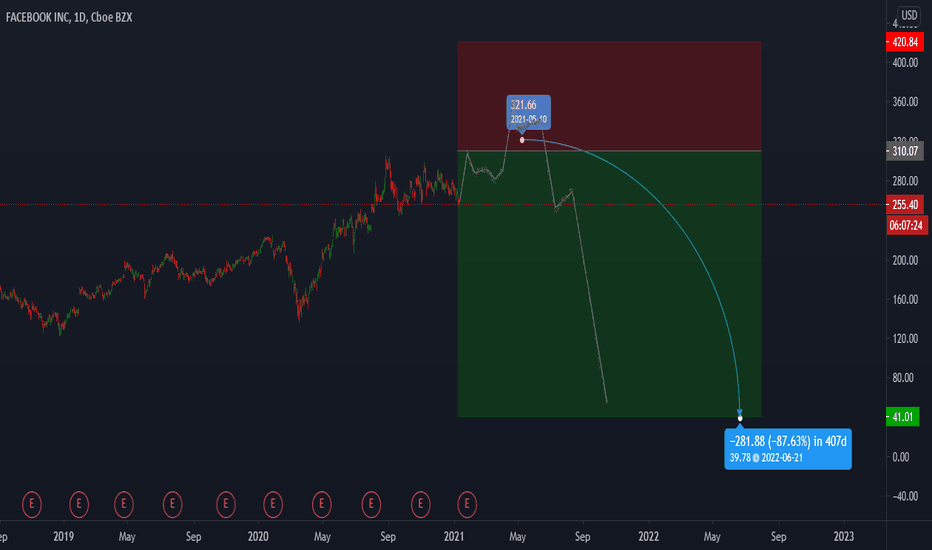Open the January 2020 earnings marker
The width and height of the screenshot is (932, 550).
pos(273,504)
